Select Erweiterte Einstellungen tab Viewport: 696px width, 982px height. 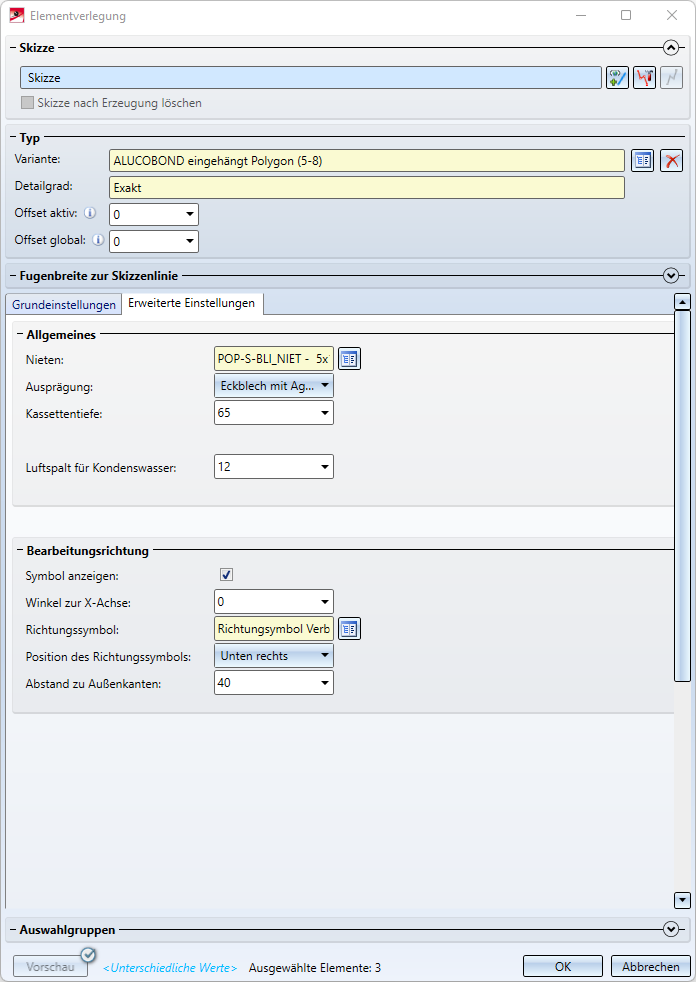point(192,303)
